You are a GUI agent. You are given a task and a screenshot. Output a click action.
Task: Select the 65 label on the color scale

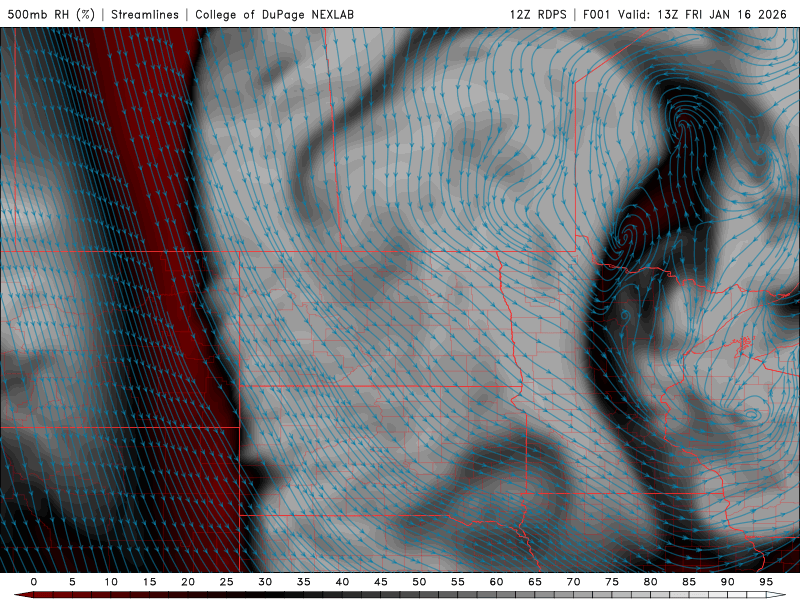click(535, 582)
